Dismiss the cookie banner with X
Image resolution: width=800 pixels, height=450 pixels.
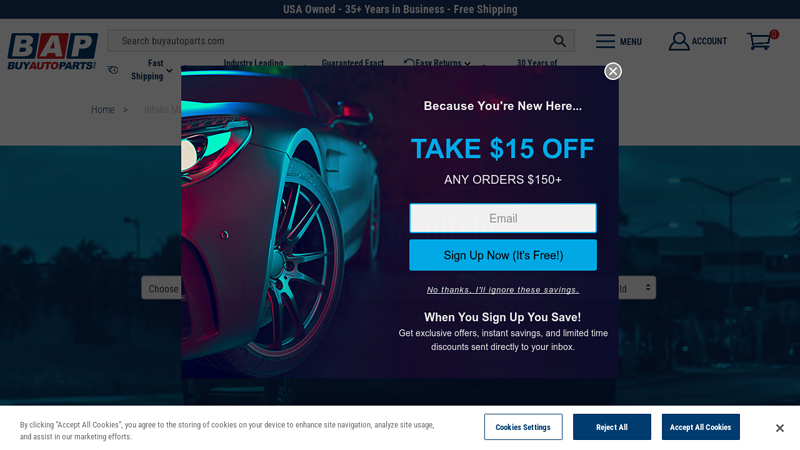[780, 428]
